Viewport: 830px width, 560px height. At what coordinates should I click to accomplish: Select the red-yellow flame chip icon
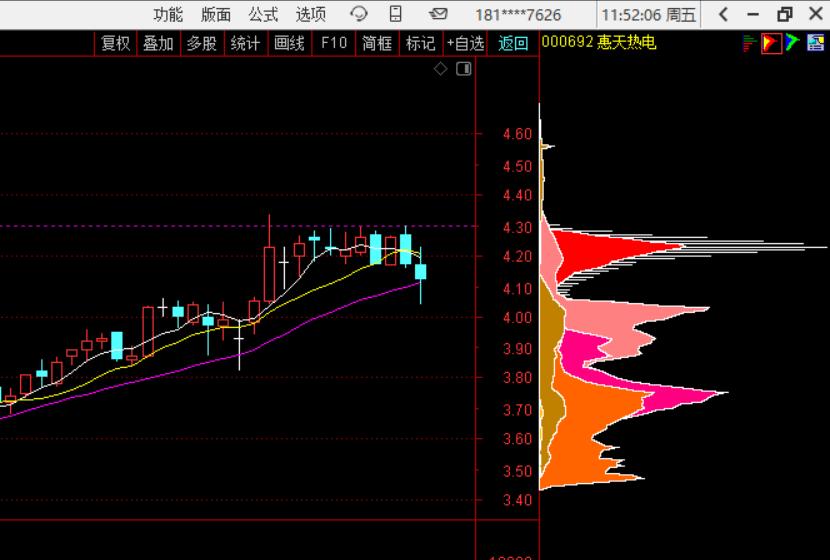(x=771, y=42)
